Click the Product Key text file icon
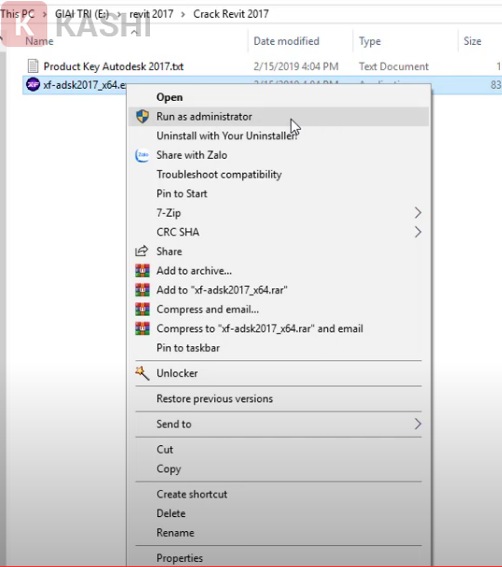The height and width of the screenshot is (567, 502). click(33, 66)
